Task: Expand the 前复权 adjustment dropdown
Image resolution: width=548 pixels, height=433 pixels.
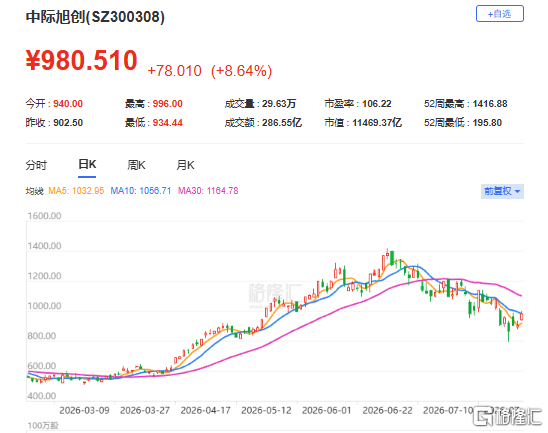Action: 502,191
